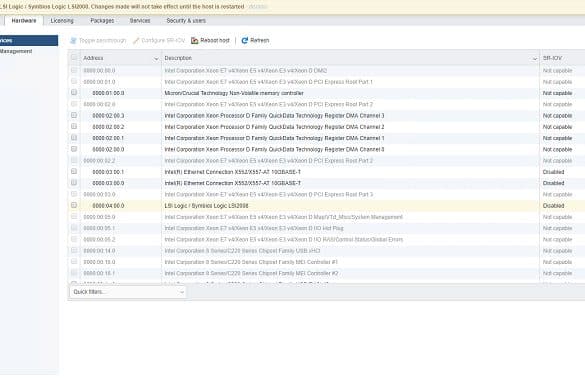
Task: Check the box for LSI Logic device 0000:04:00.0
Action: 74,205
